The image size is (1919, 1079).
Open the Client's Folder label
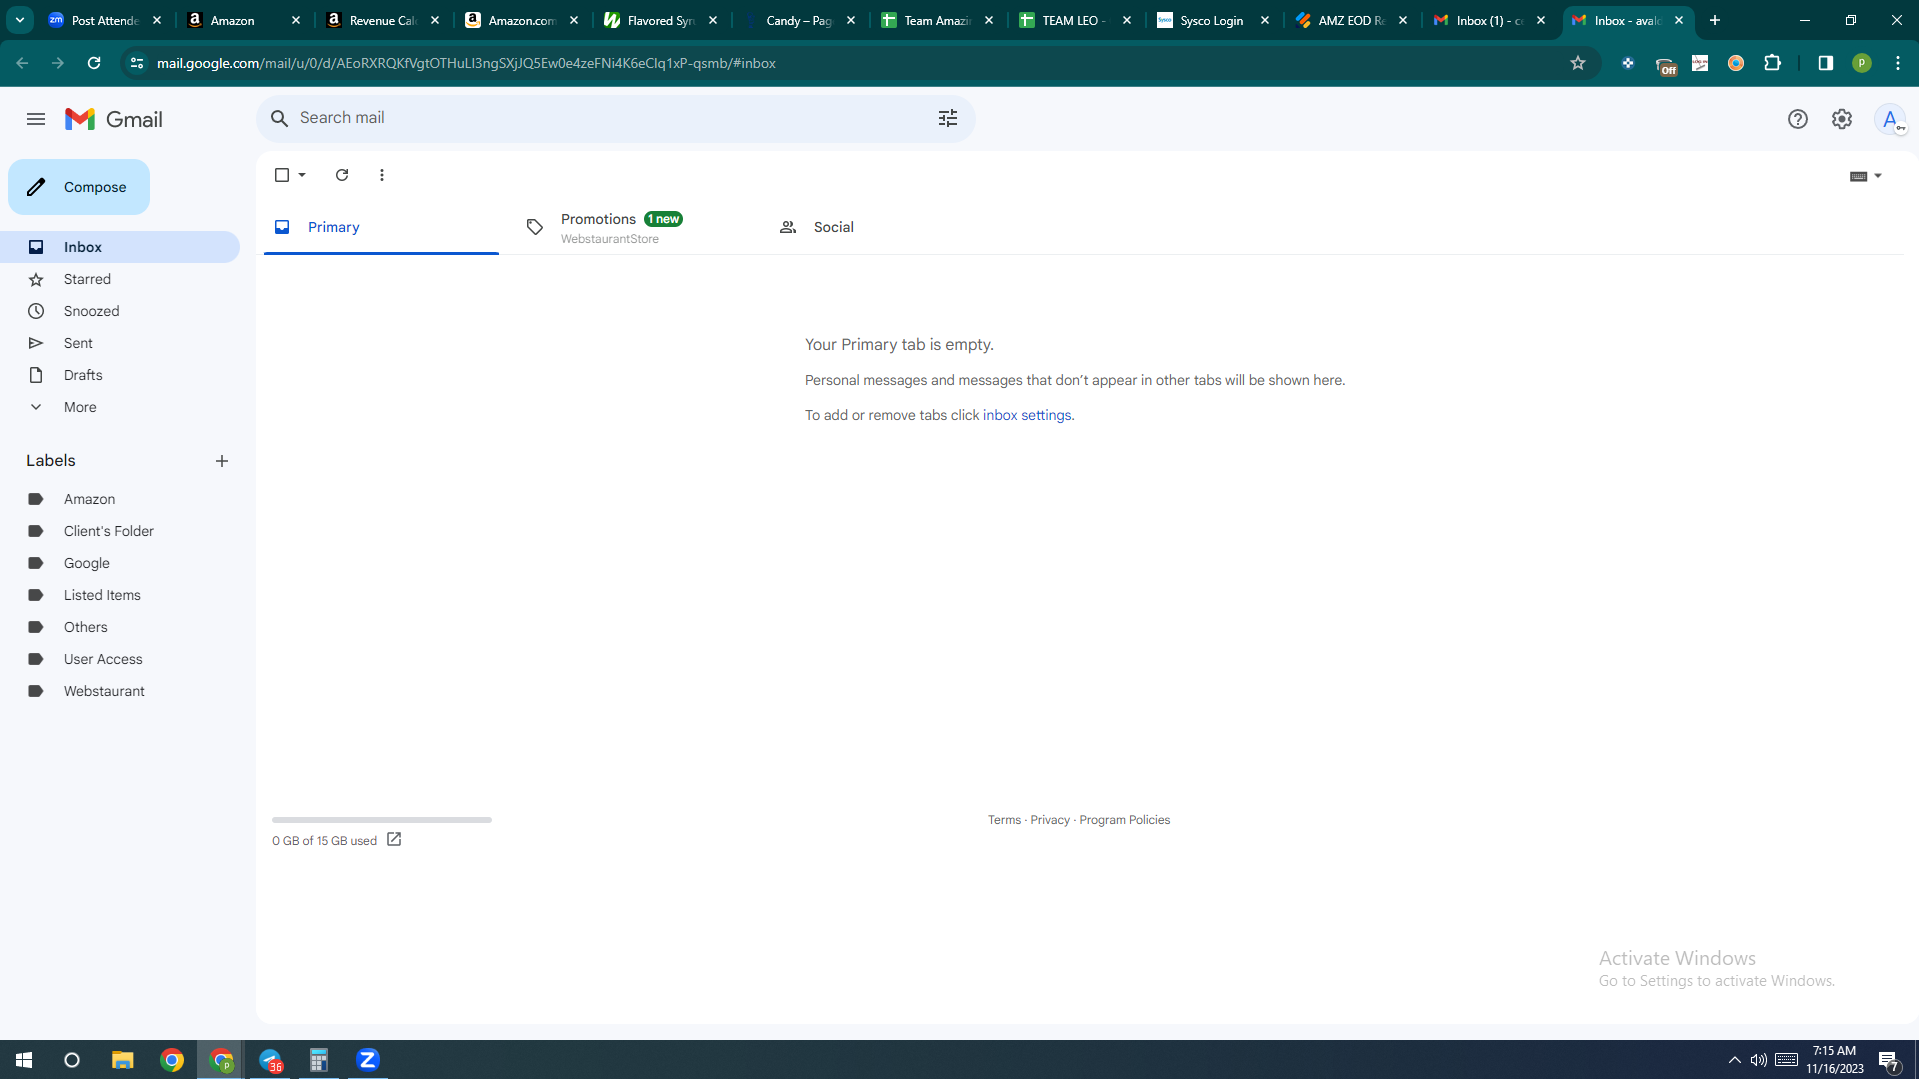click(120, 531)
